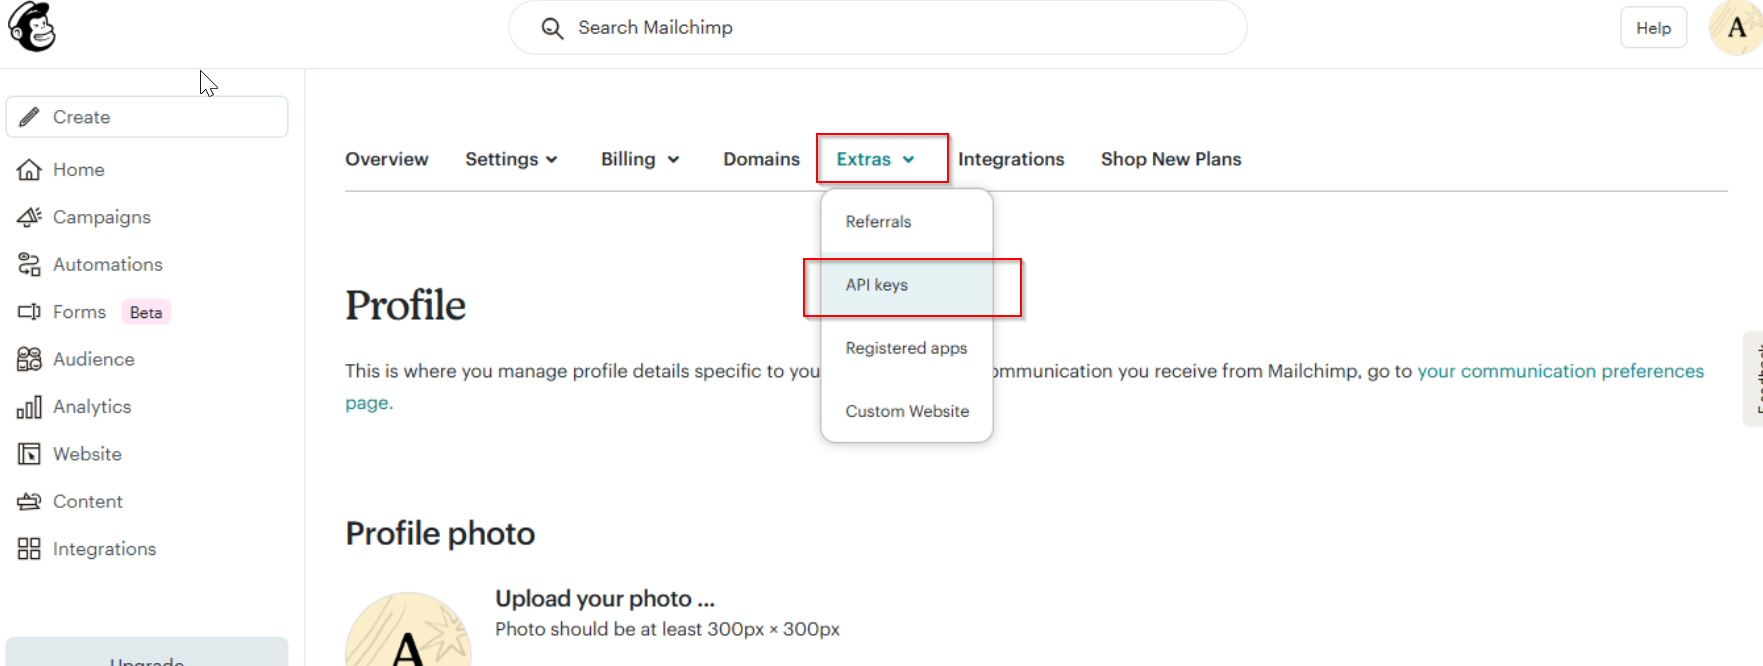
Task: Open your communication preferences link
Action: pyautogui.click(x=1560, y=371)
